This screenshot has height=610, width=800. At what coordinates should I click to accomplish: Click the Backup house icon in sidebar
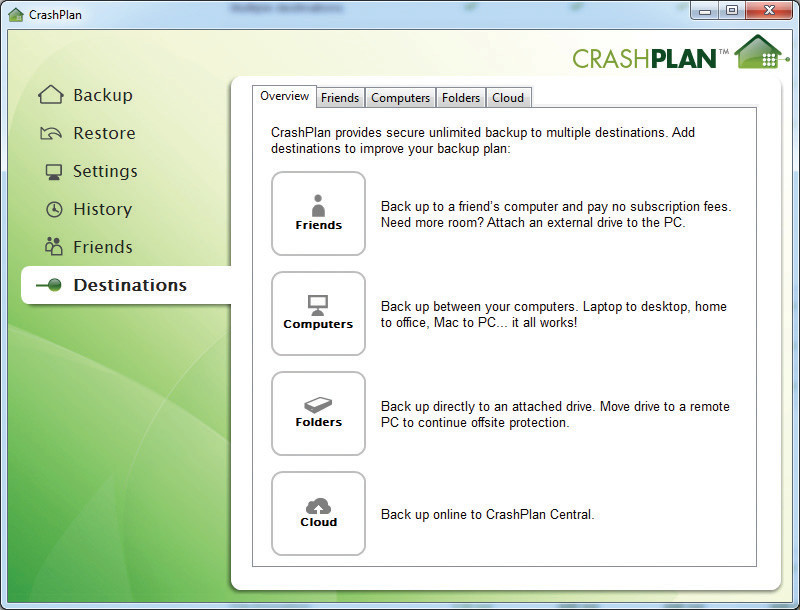51,95
